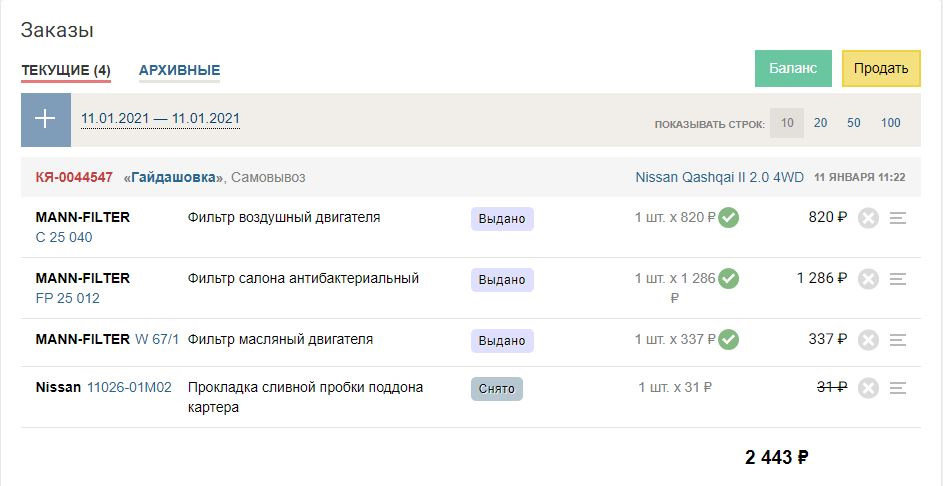This screenshot has width=943, height=486.
Task: Show 100 rows per page
Action: 891,123
